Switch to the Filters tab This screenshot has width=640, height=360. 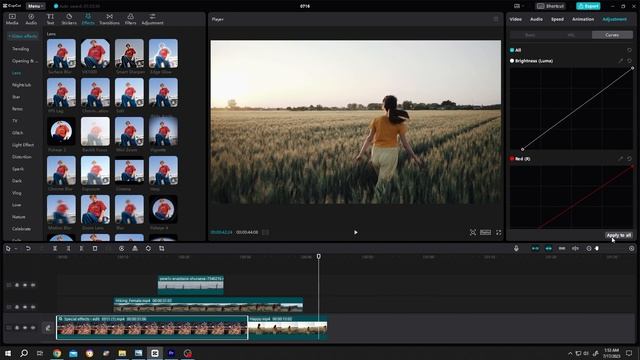click(131, 19)
